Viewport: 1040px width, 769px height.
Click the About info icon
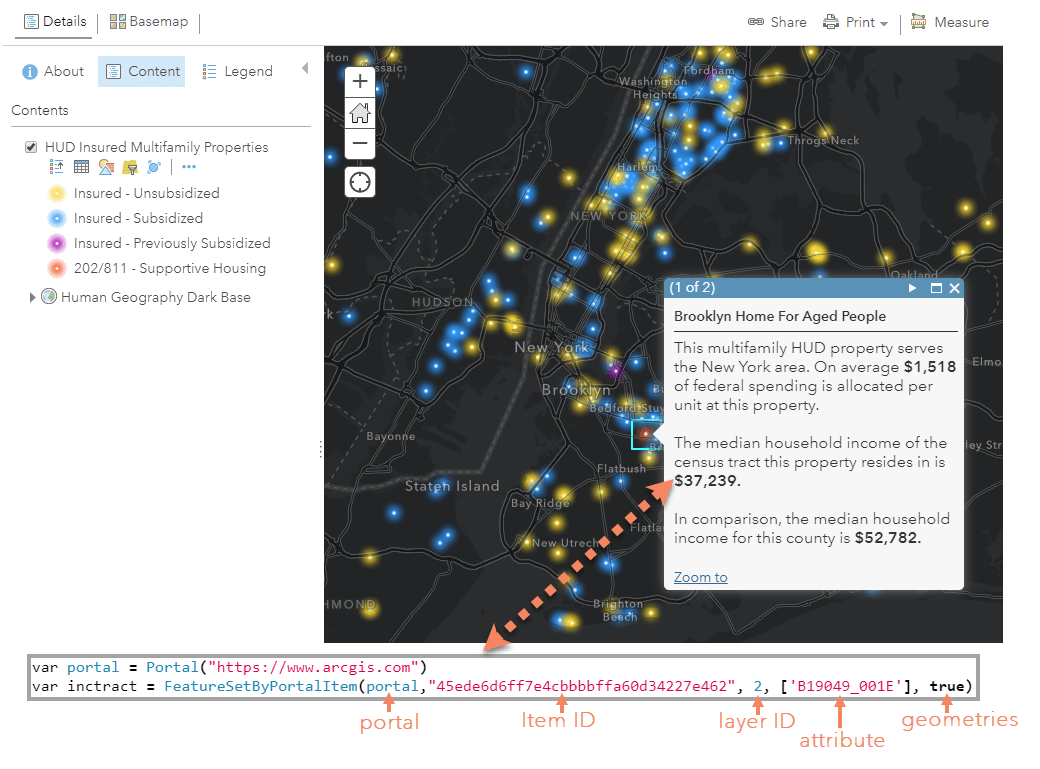tap(30, 72)
